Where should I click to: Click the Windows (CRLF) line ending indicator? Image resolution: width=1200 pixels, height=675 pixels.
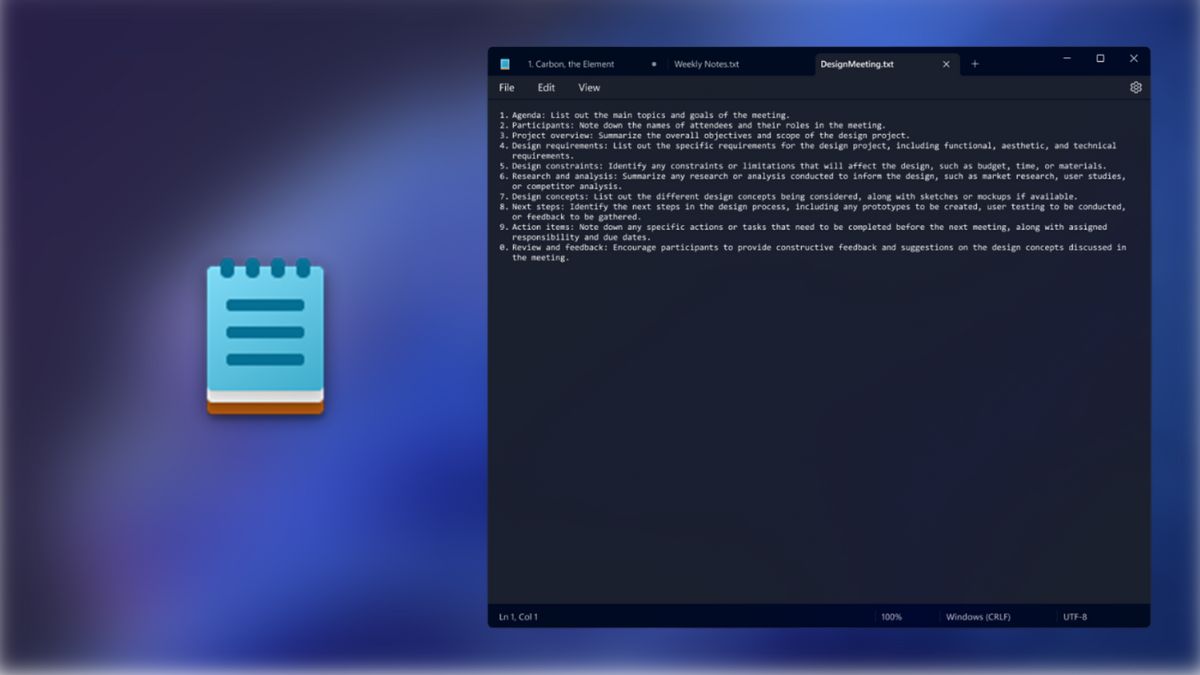(x=977, y=617)
